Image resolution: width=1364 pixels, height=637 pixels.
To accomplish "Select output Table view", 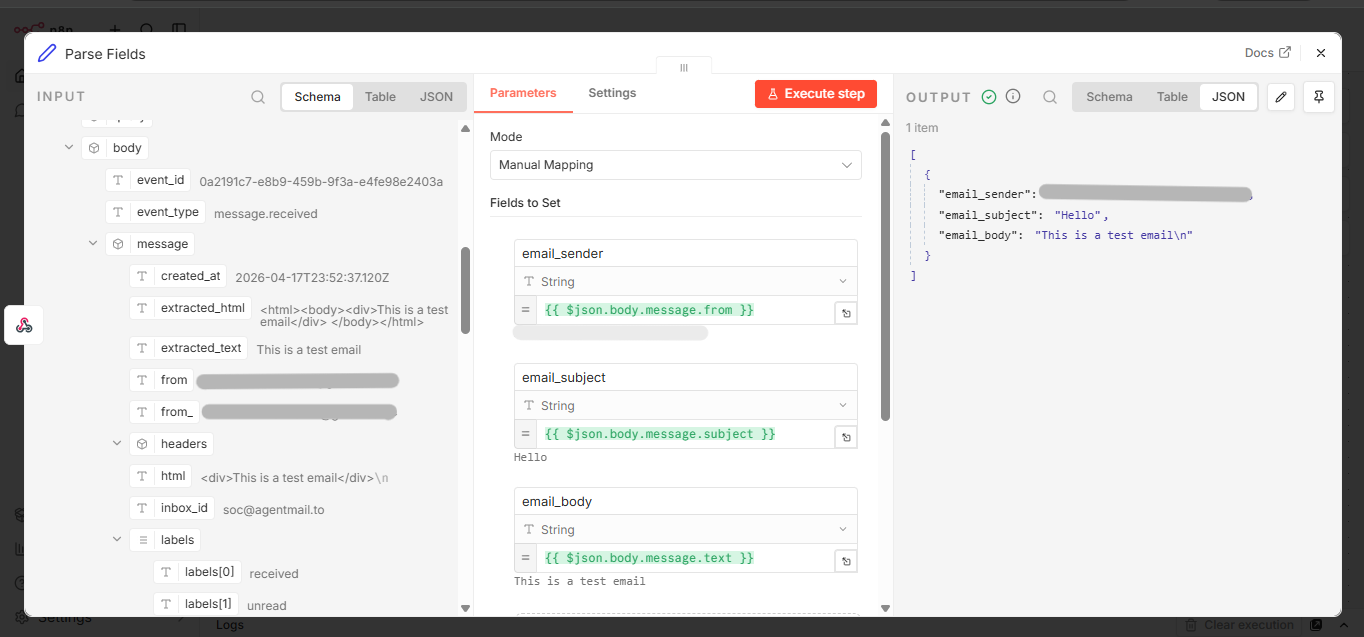I will pos(1172,97).
